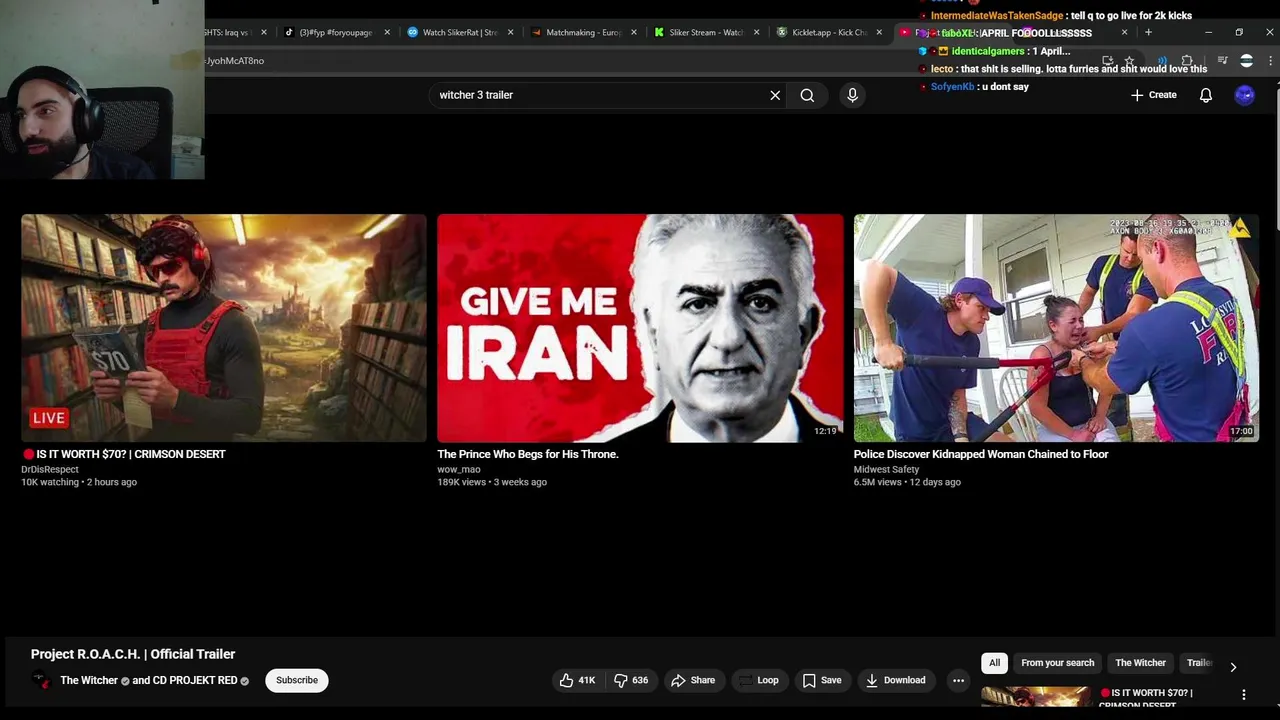Activate voice search microphone

[x=852, y=95]
